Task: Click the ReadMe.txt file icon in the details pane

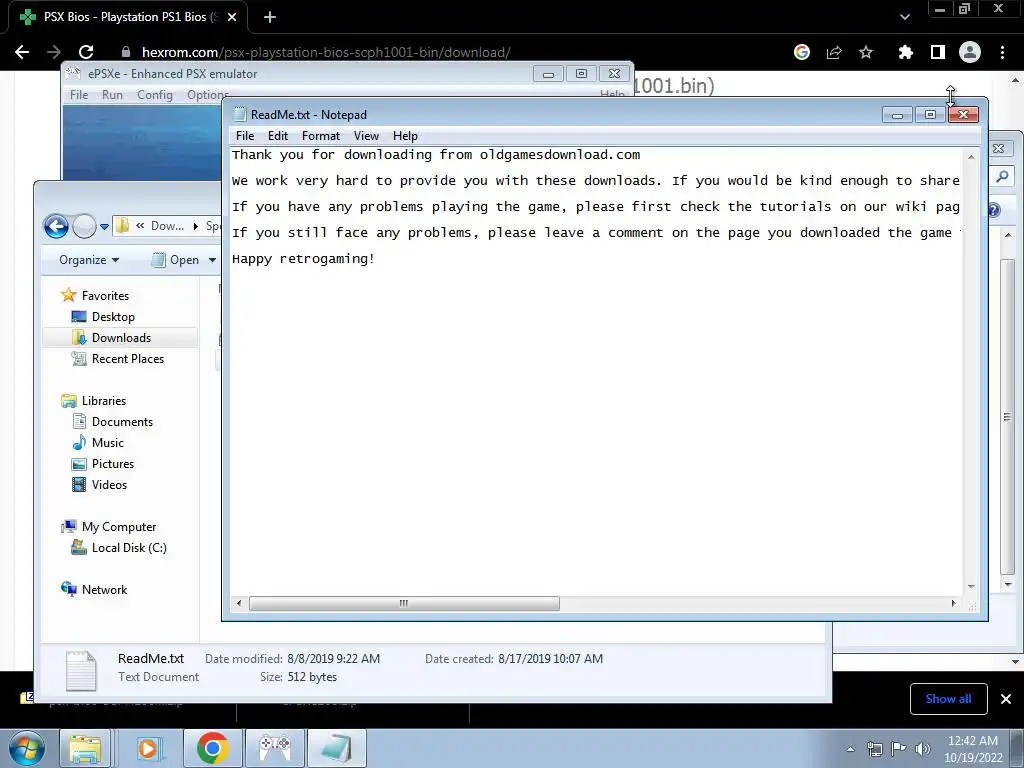Action: pos(81,670)
